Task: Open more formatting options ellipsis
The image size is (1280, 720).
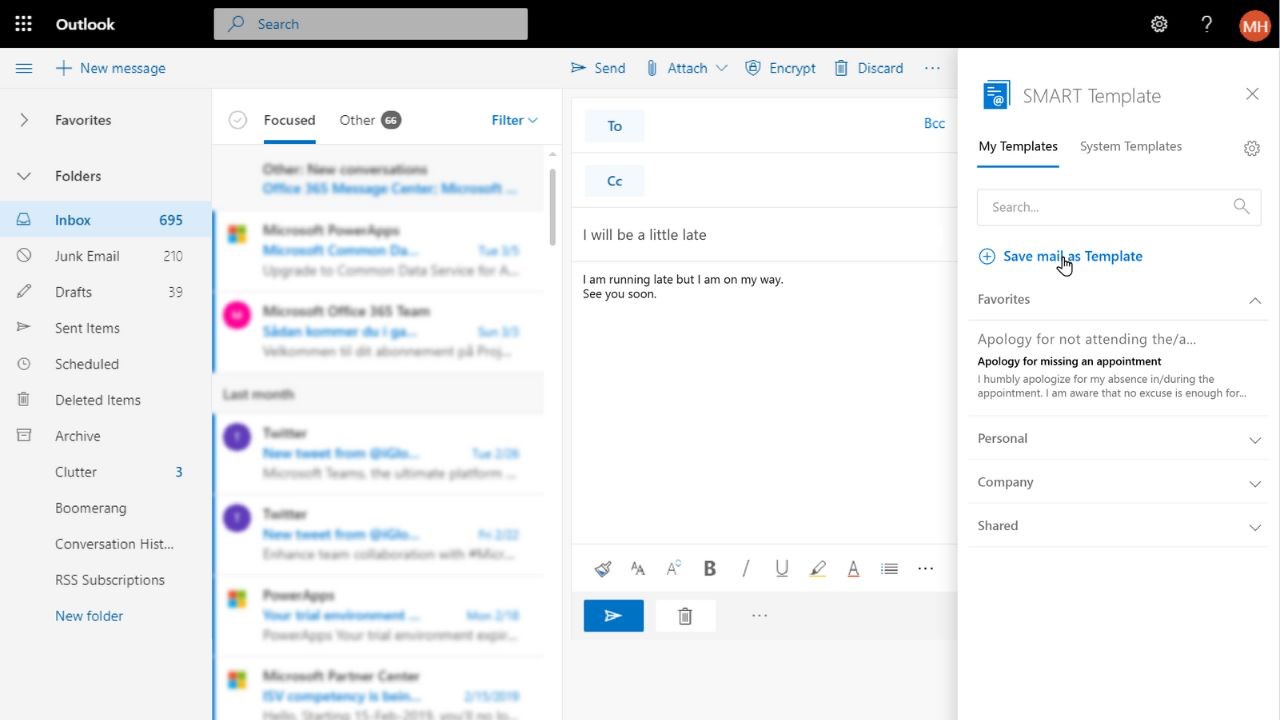Action: [926, 569]
